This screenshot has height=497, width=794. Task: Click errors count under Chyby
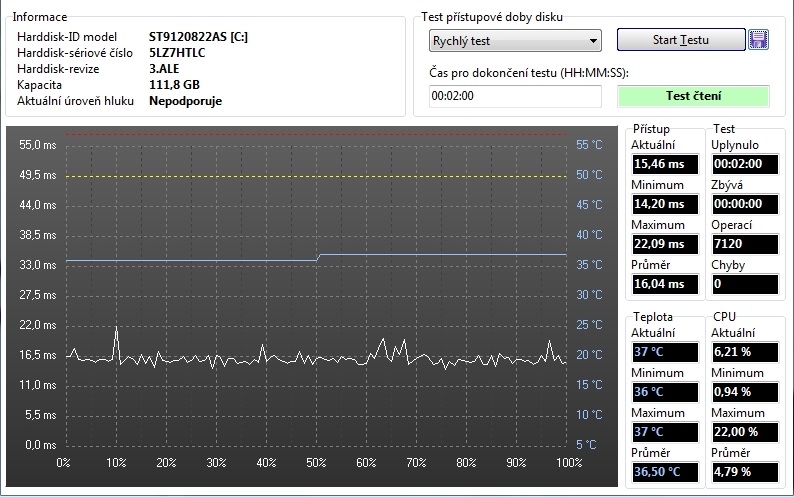click(x=745, y=284)
